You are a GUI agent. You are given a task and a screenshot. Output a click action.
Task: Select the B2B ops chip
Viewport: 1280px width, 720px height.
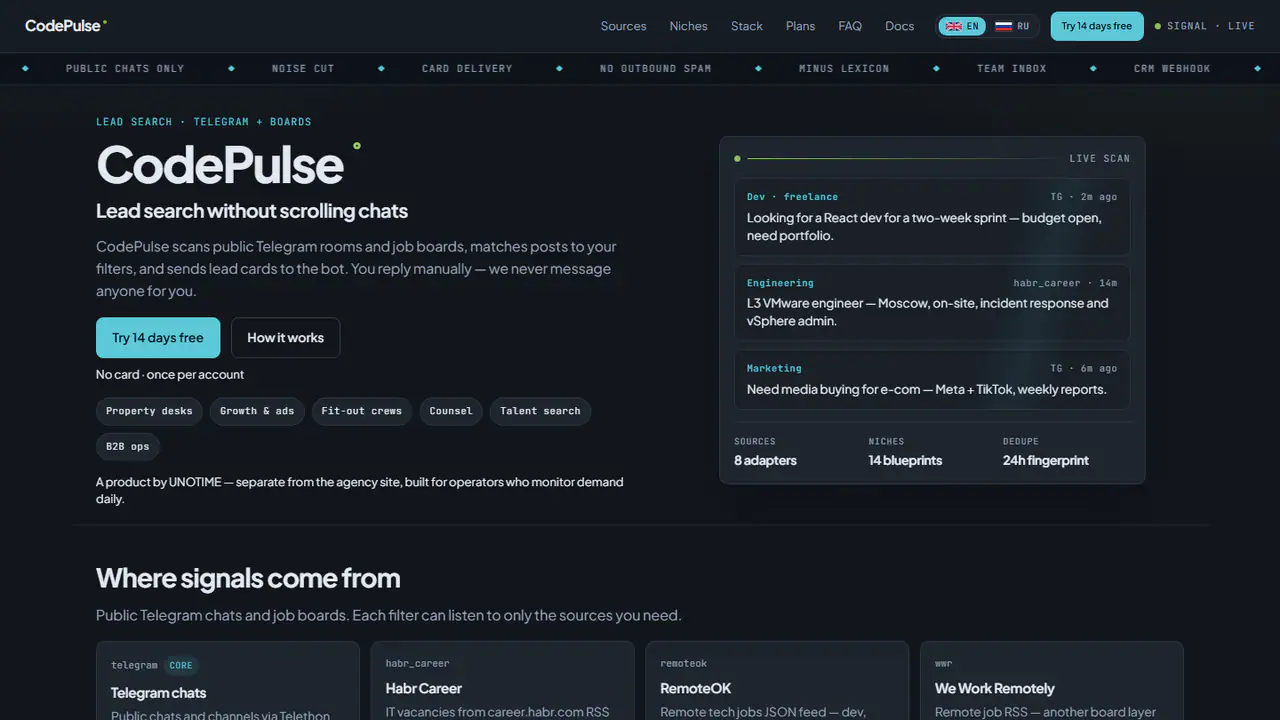(x=128, y=446)
